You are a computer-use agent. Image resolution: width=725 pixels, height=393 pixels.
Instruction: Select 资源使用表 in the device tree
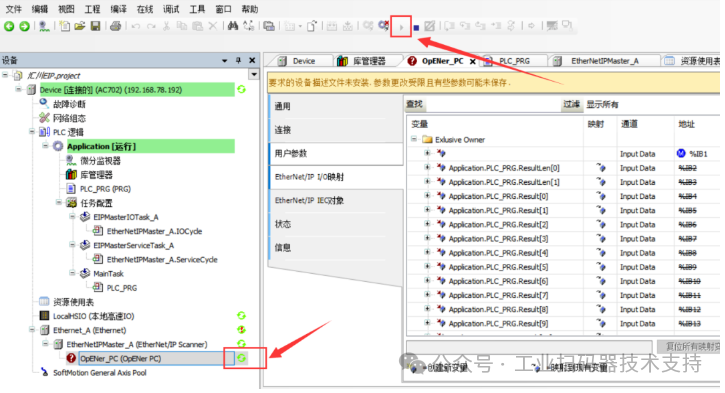tap(73, 302)
